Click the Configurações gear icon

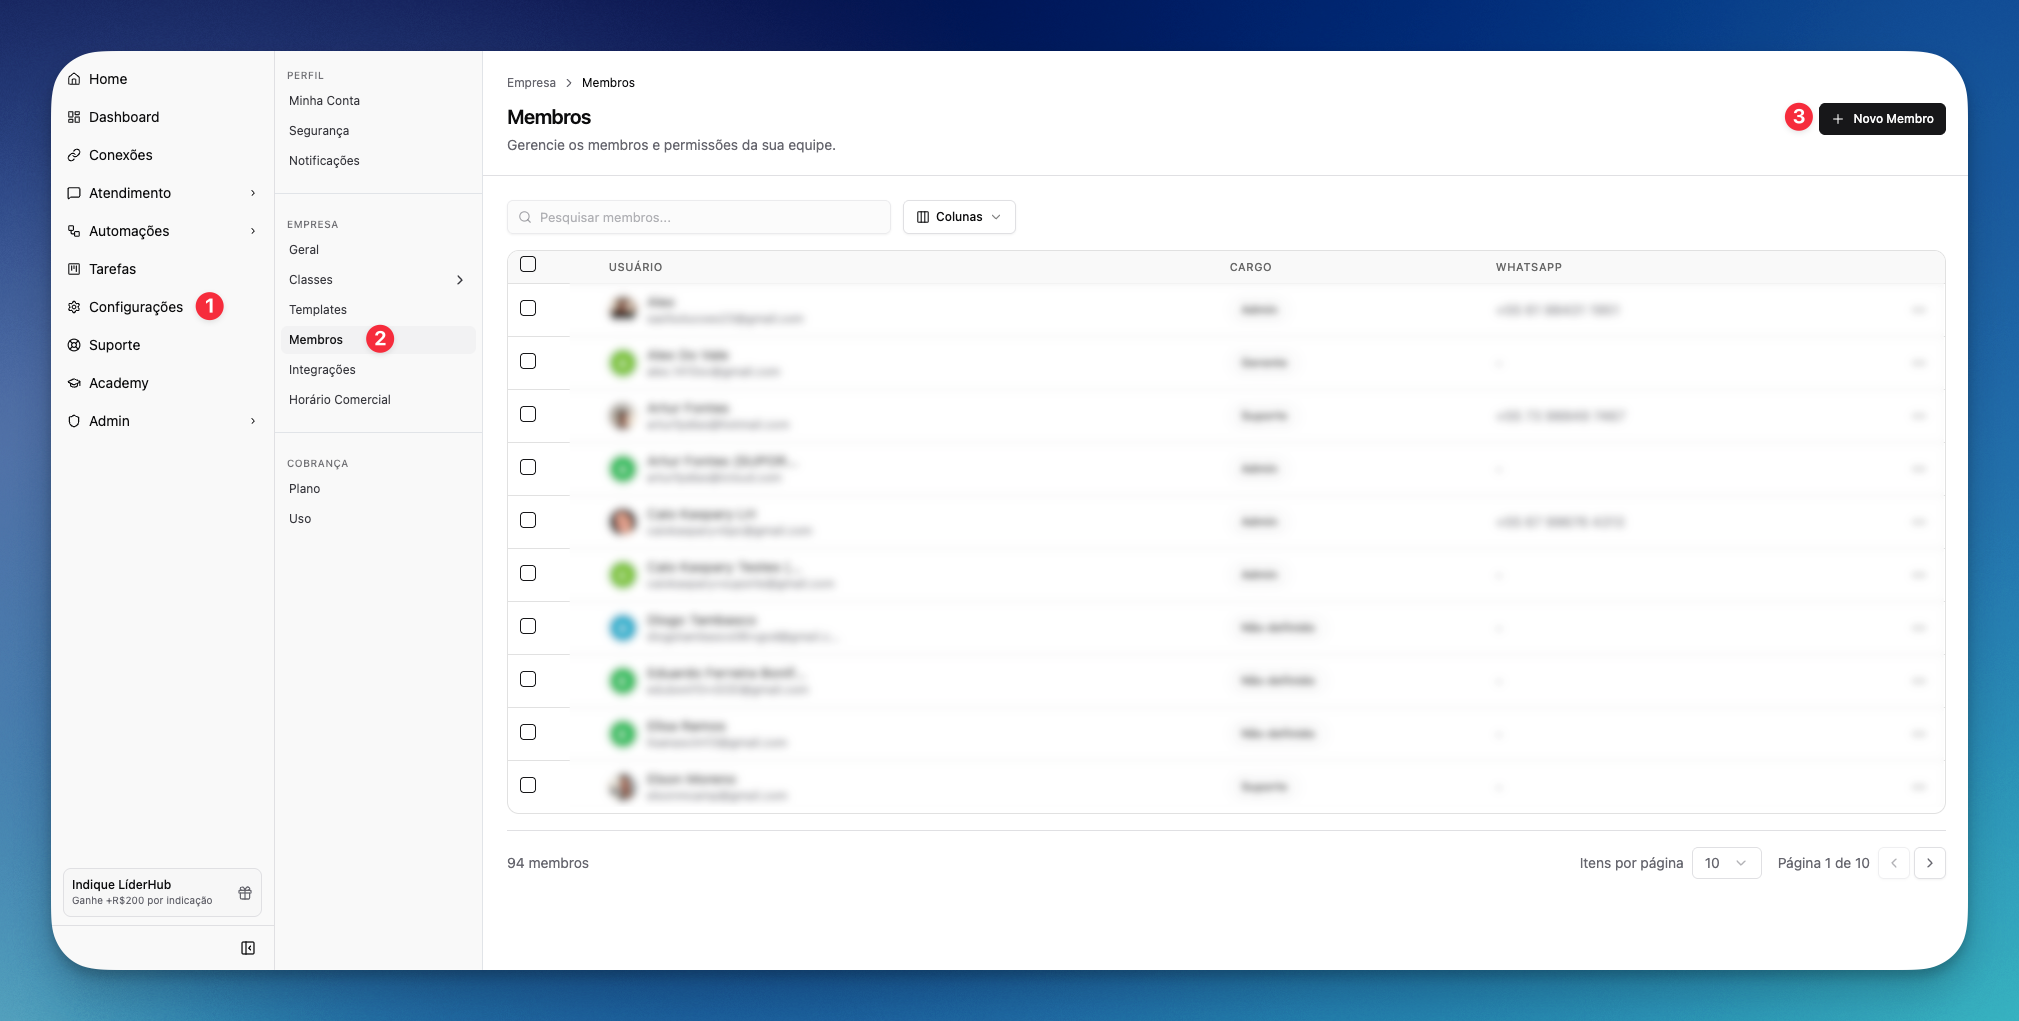74,307
